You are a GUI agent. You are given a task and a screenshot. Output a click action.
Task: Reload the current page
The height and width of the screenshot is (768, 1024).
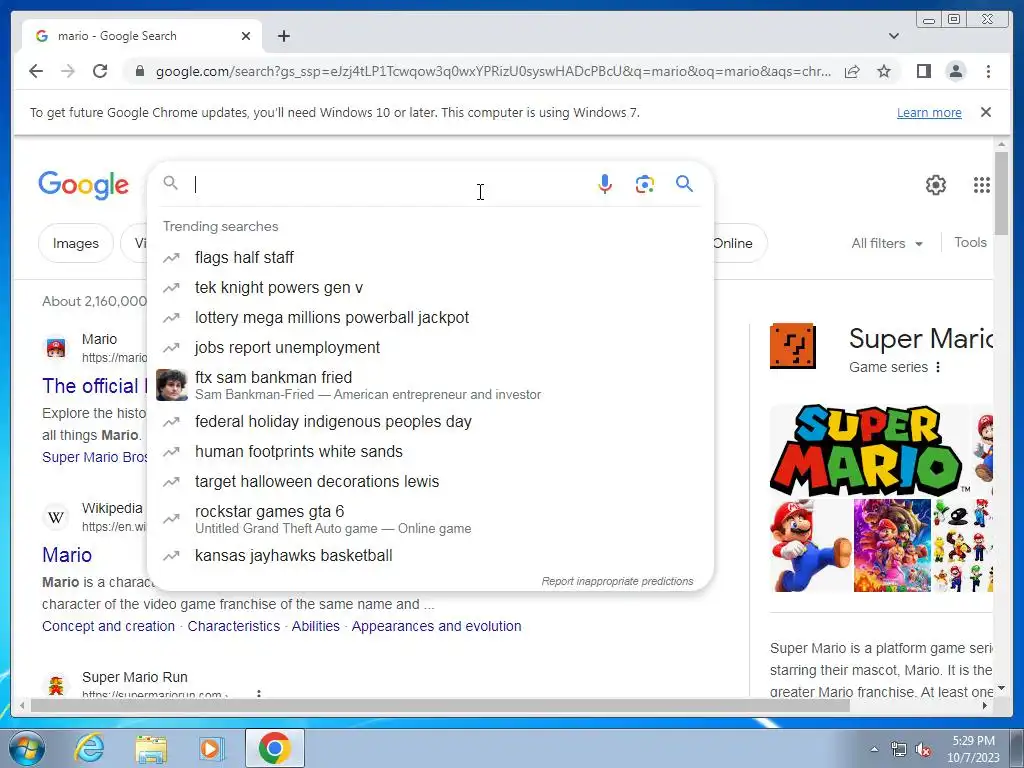[x=100, y=71]
